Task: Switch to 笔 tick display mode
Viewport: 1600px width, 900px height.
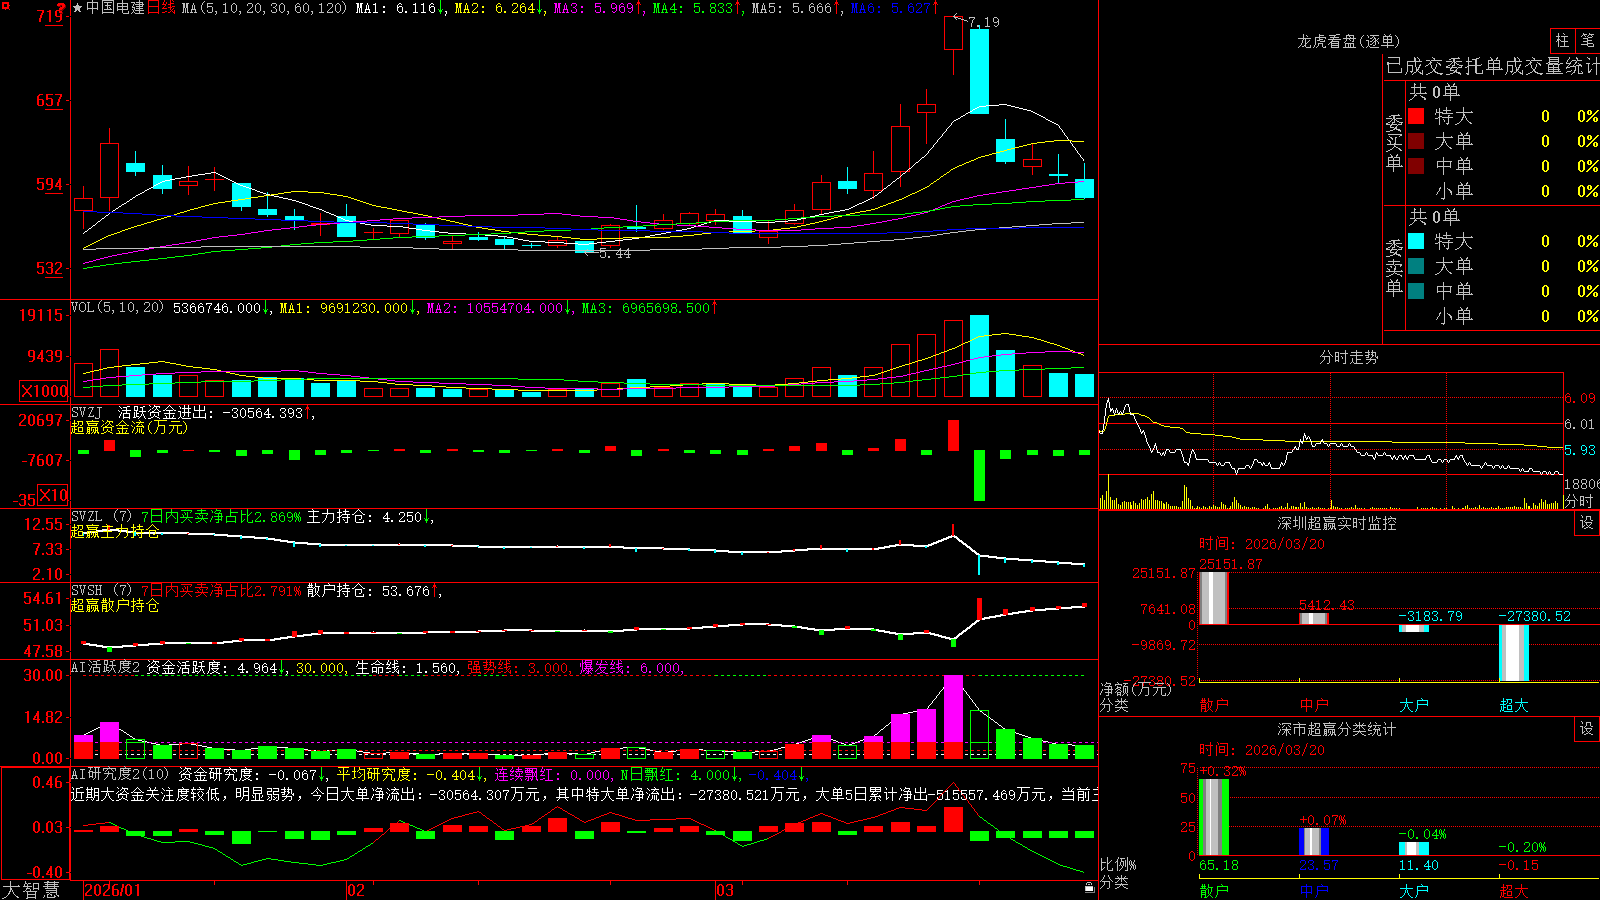Action: (1587, 41)
